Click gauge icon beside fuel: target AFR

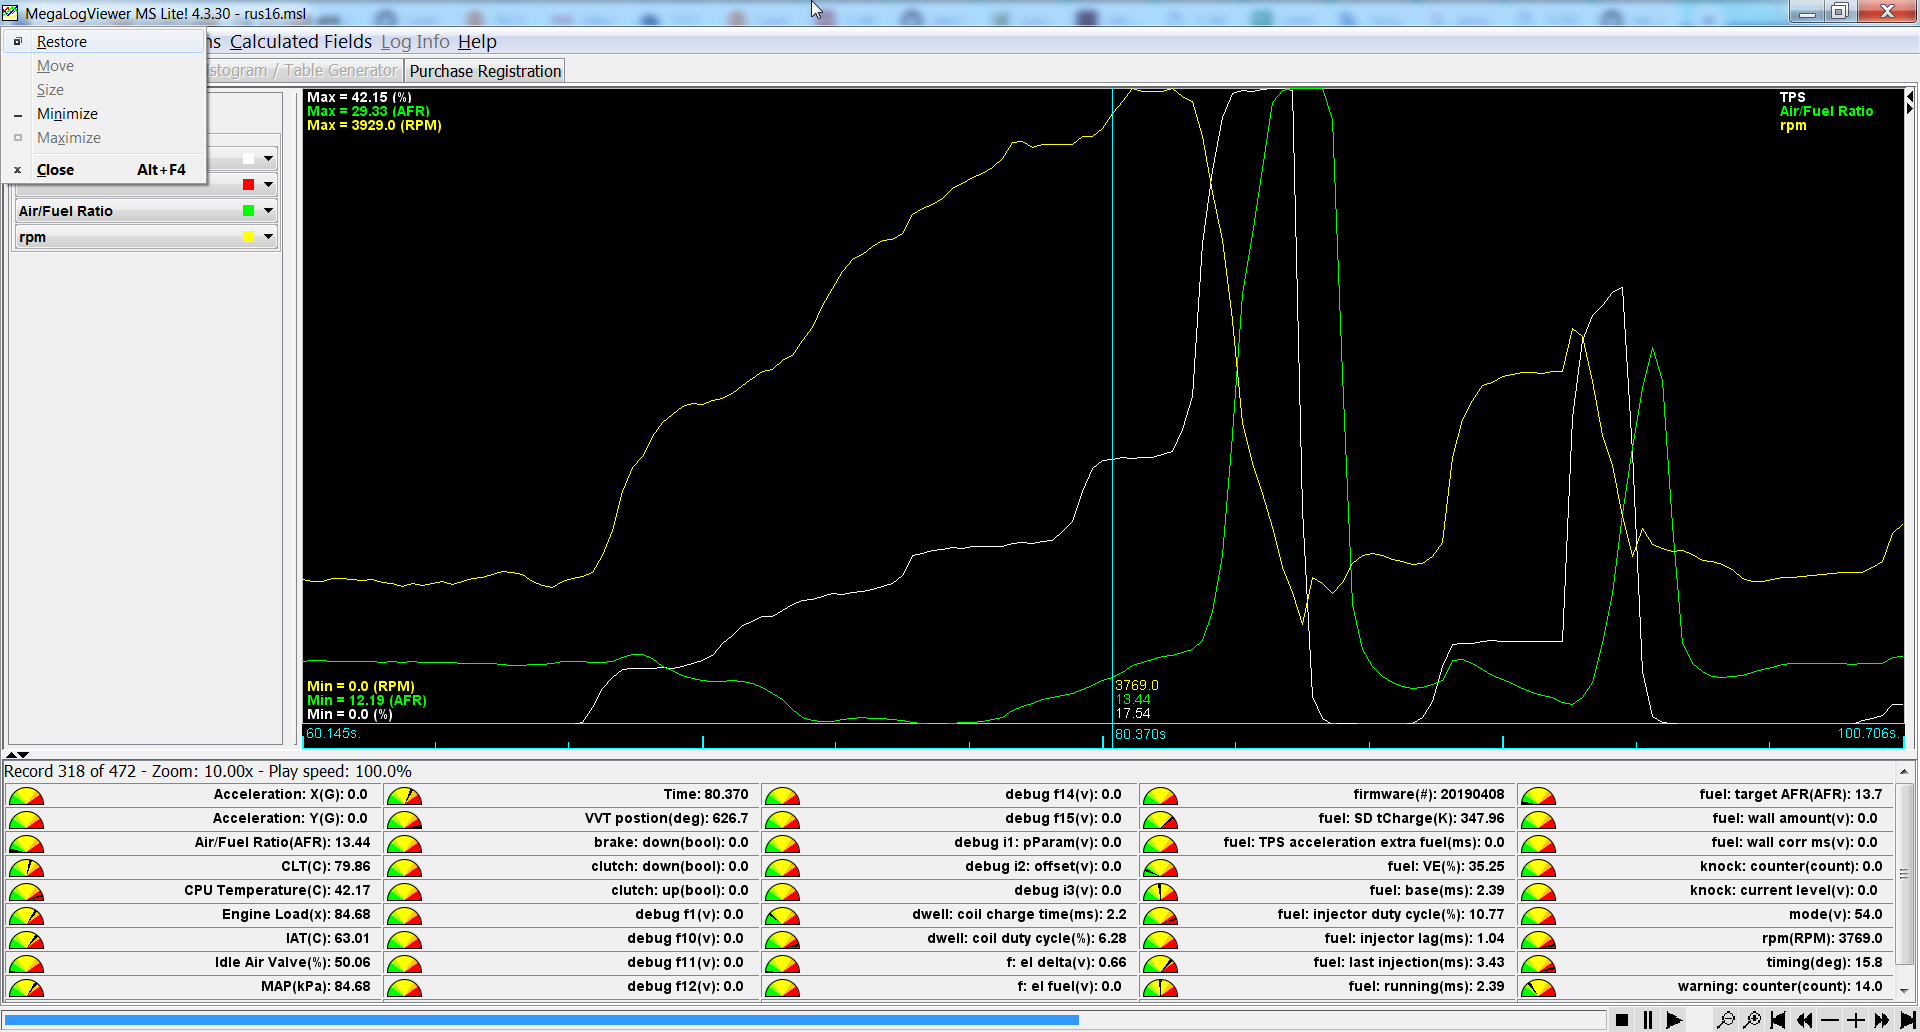pos(1538,796)
